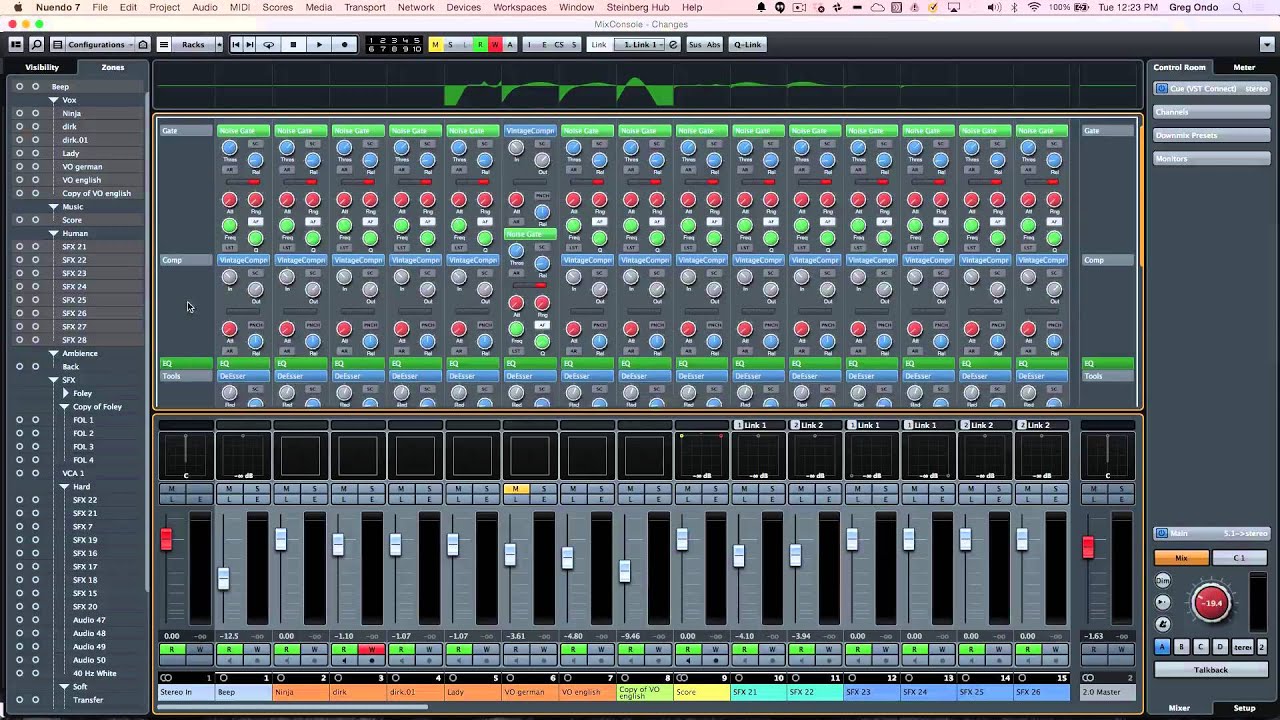Toggle left dot in the Score row
Image resolution: width=1280 pixels, height=720 pixels.
click(x=18, y=220)
